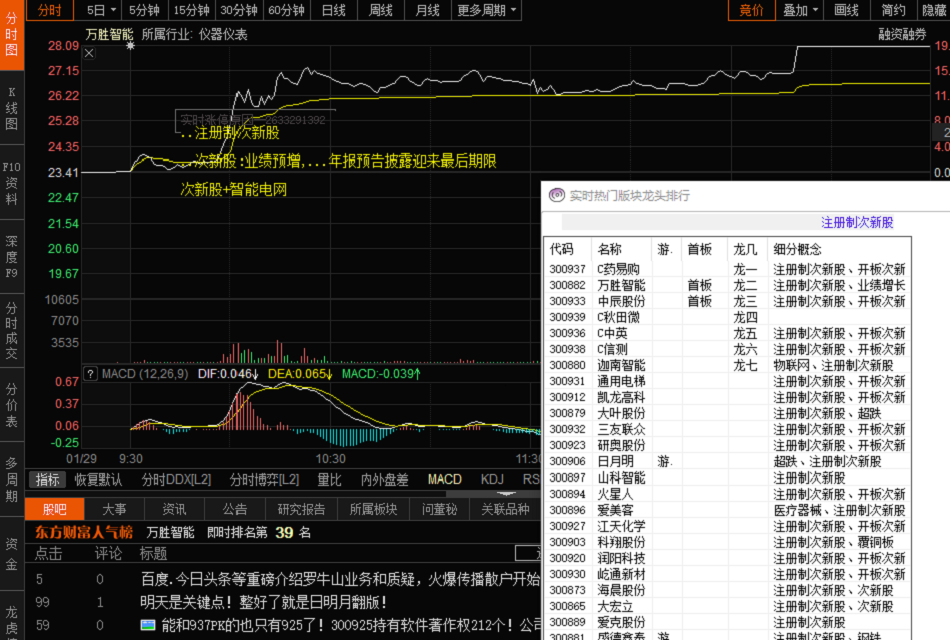
Task: Open 深度F9 in the left sidebar
Action: [x=12, y=257]
